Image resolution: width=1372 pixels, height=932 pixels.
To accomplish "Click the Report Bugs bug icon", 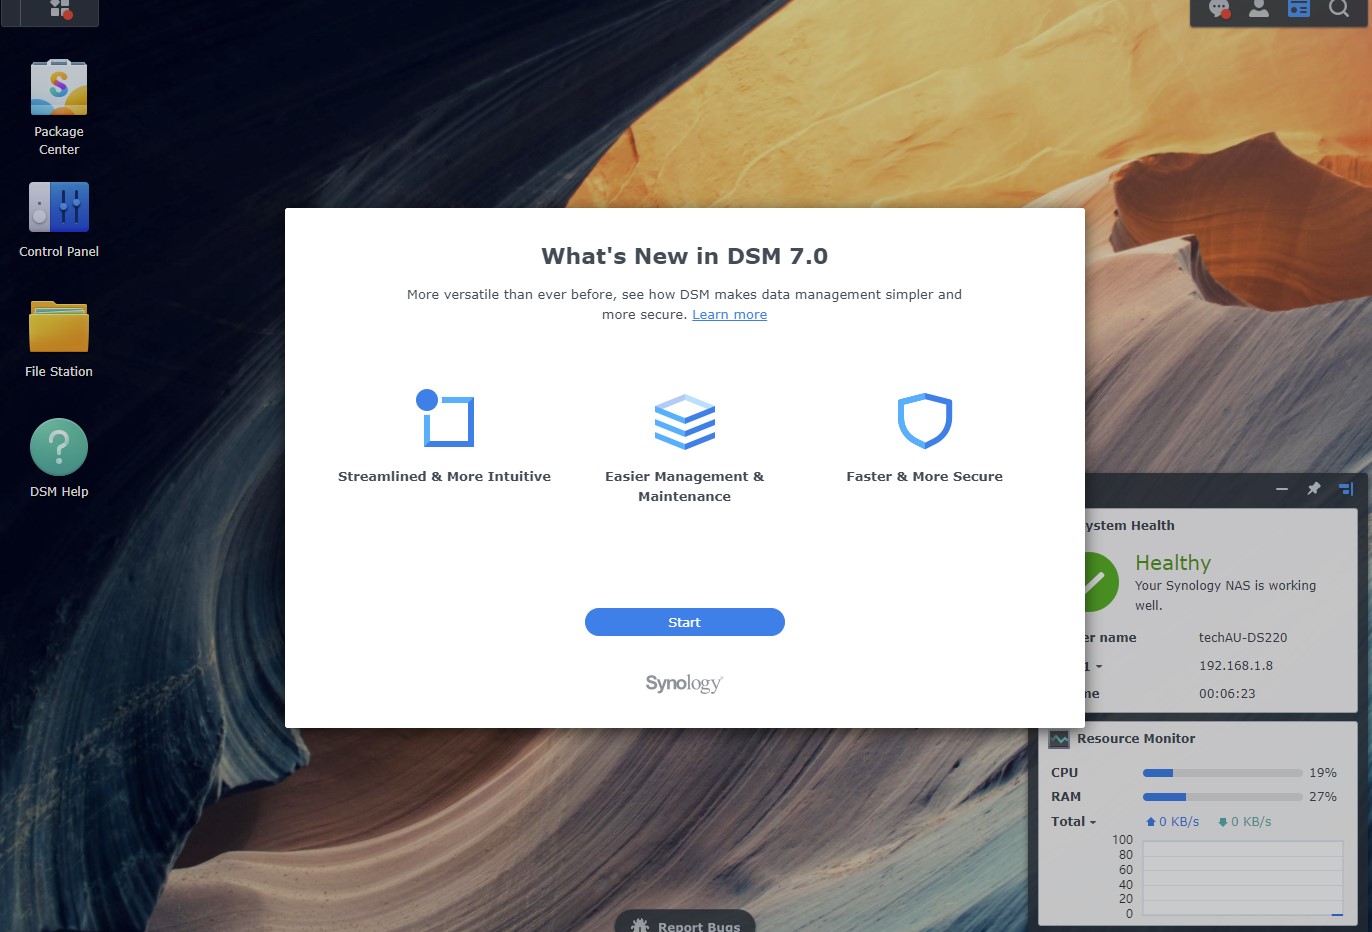I will tap(640, 926).
